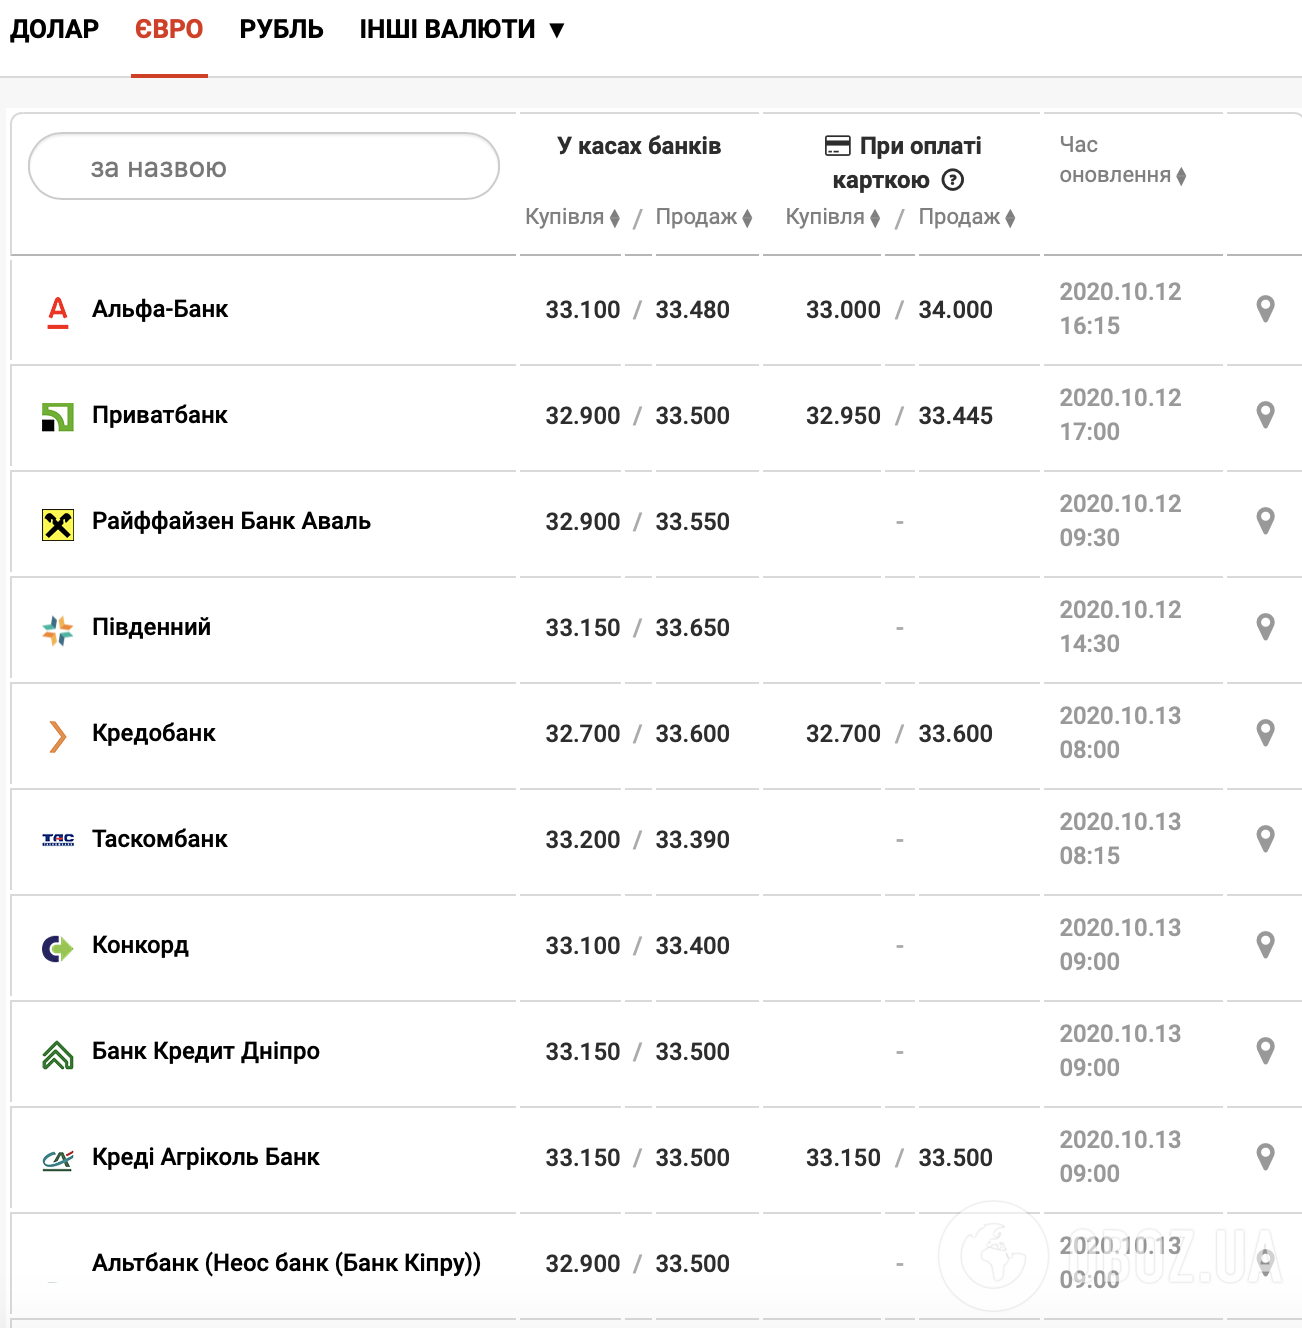1302x1328 pixels.
Task: Expand the ІНШІ ВАЛЮТИ dropdown
Action: point(462,29)
